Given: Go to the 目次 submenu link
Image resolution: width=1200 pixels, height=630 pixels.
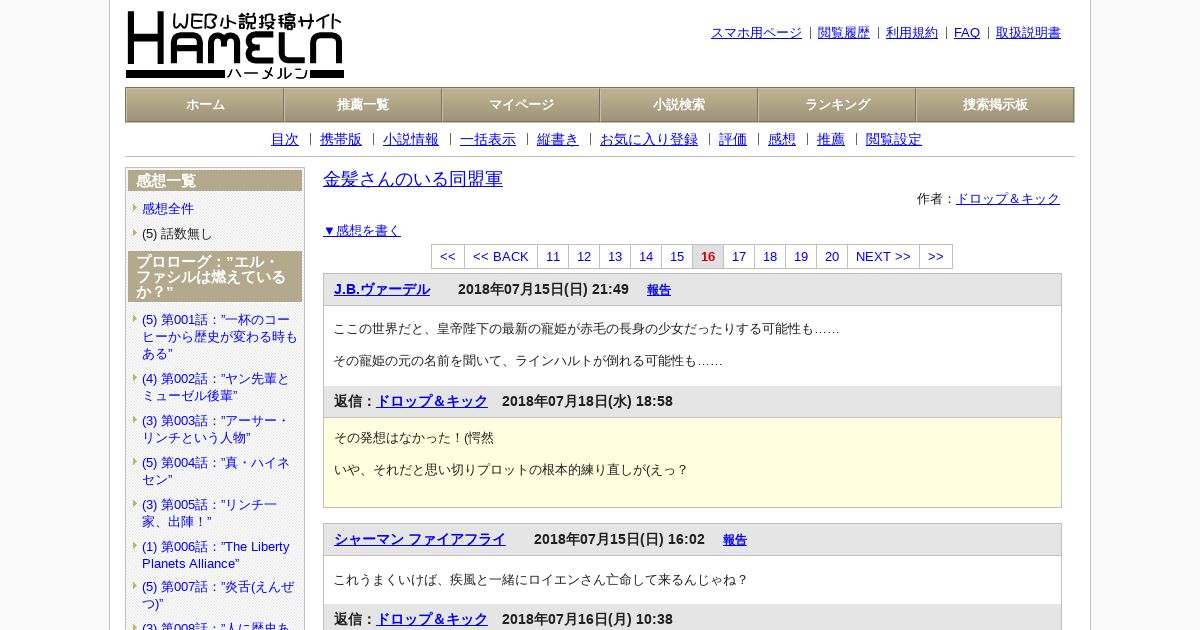Looking at the screenshot, I should (285, 139).
